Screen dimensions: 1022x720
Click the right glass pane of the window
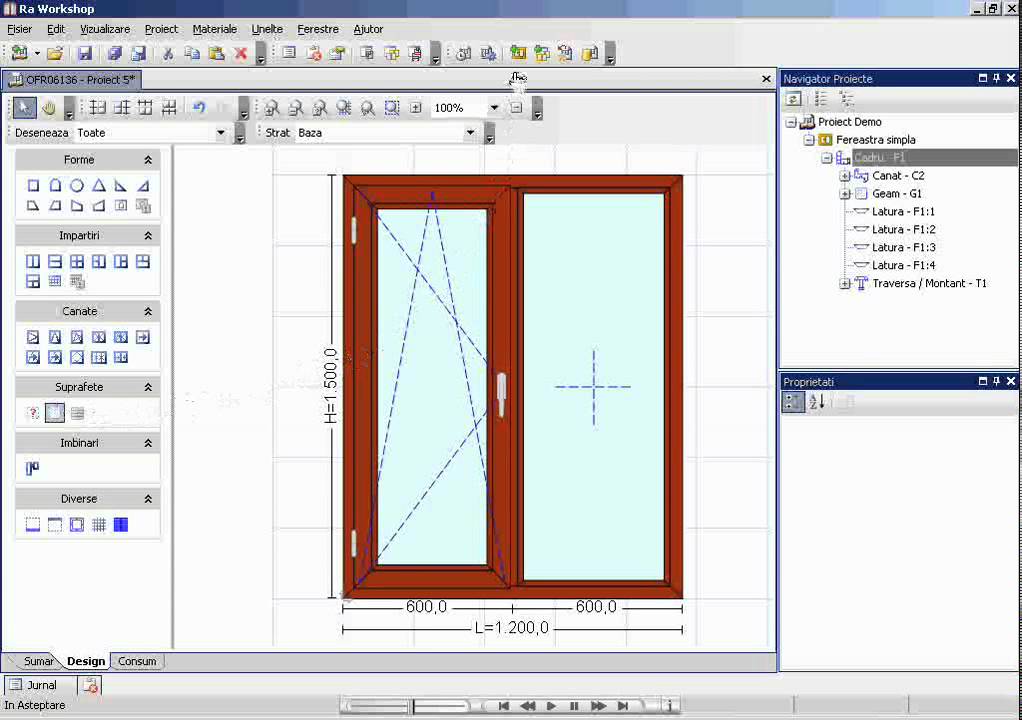tap(594, 386)
